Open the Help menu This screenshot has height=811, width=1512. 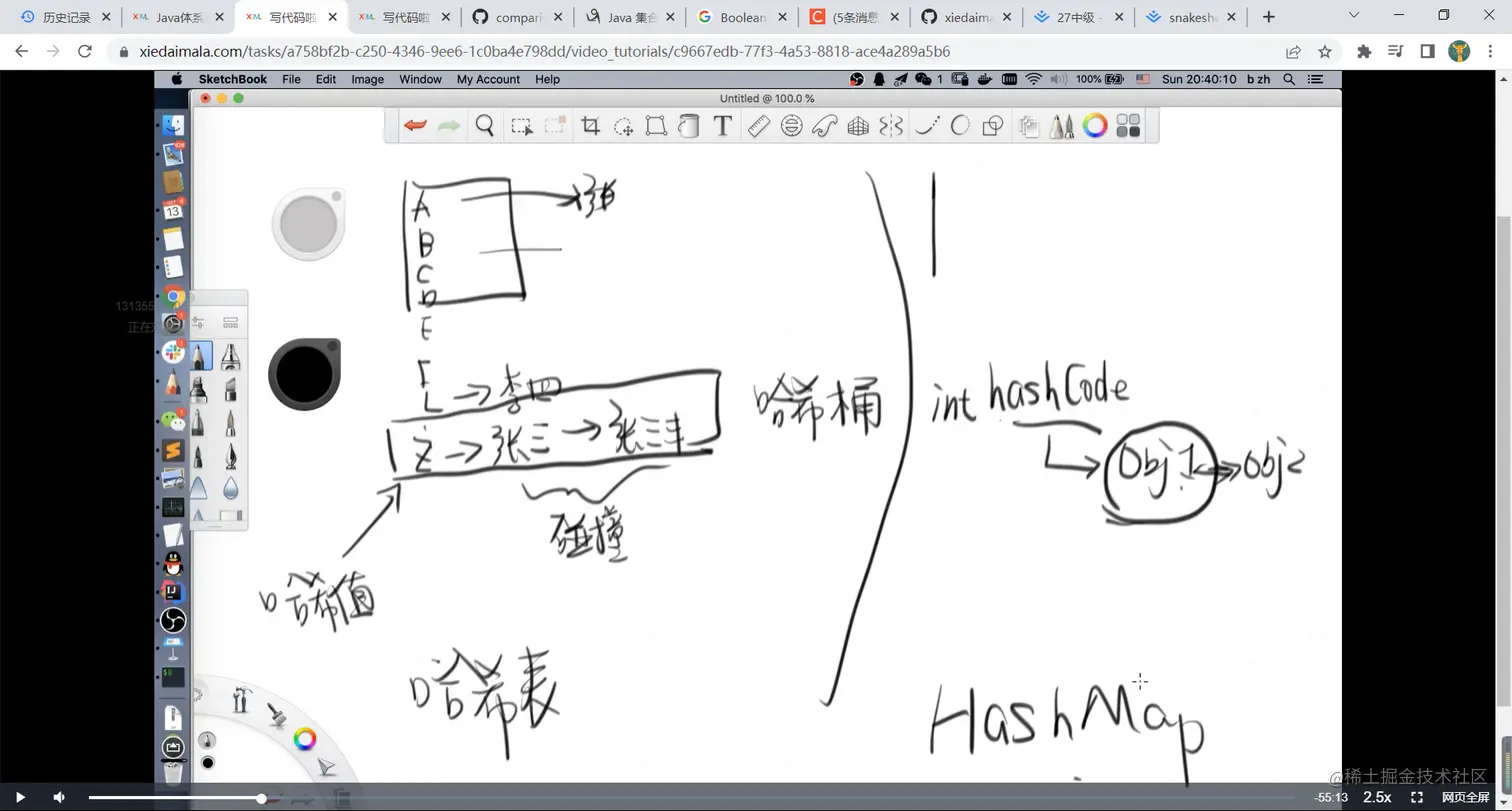pyautogui.click(x=547, y=79)
